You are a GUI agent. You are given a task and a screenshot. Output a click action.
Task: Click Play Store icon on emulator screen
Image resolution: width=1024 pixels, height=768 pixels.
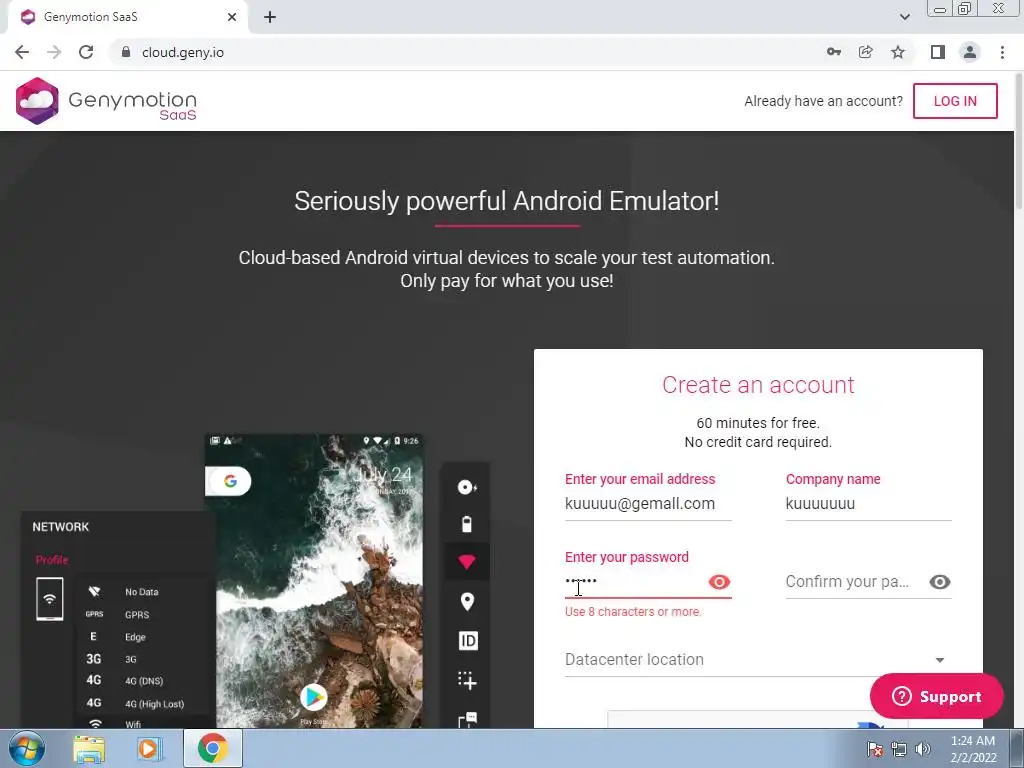(313, 697)
